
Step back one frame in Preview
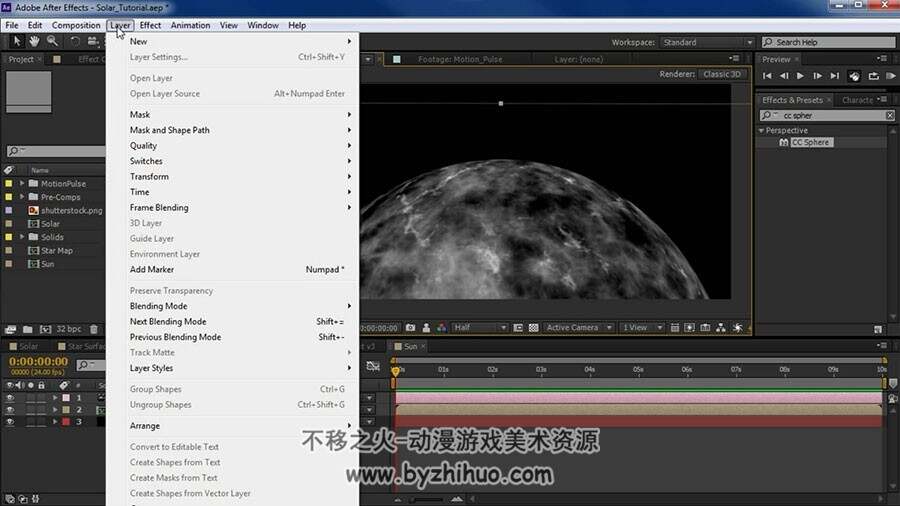click(784, 76)
